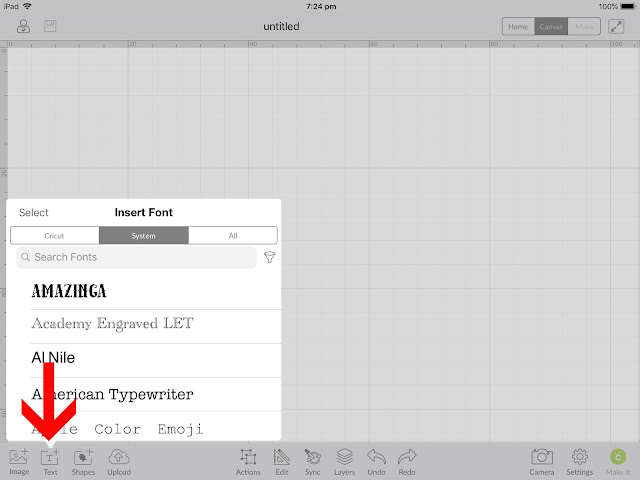Tap the Redo arrow
The width and height of the screenshot is (640, 480).
point(407,462)
